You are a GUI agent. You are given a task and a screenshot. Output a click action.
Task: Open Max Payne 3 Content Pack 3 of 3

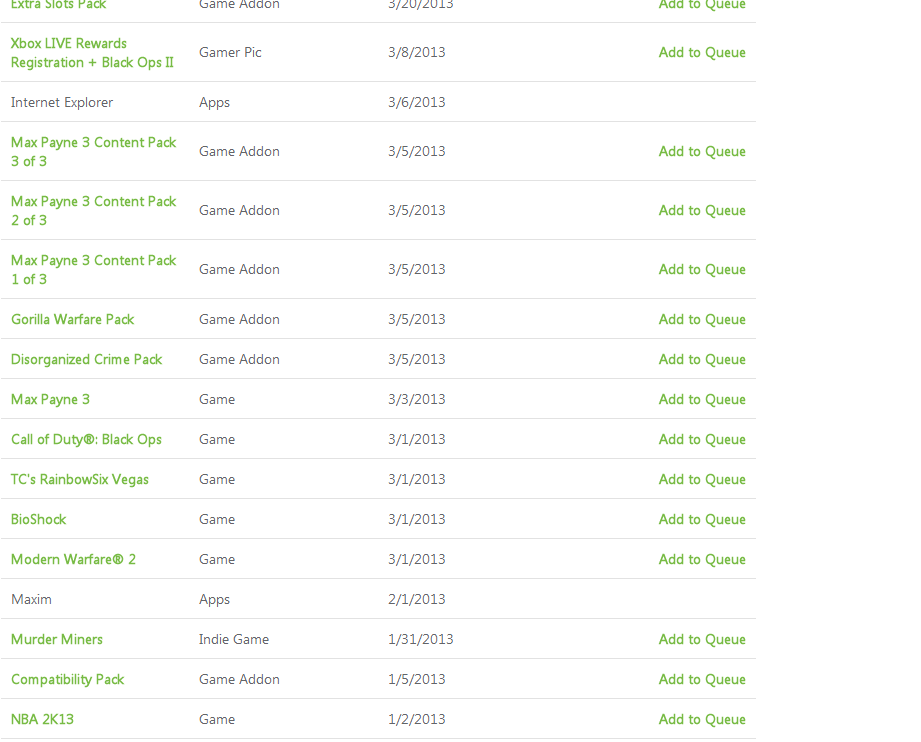(x=93, y=152)
